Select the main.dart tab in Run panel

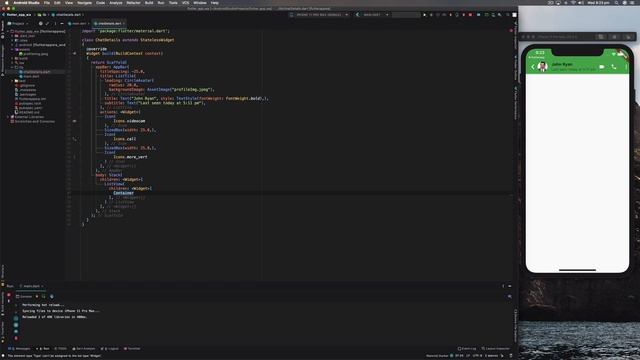[x=31, y=286]
